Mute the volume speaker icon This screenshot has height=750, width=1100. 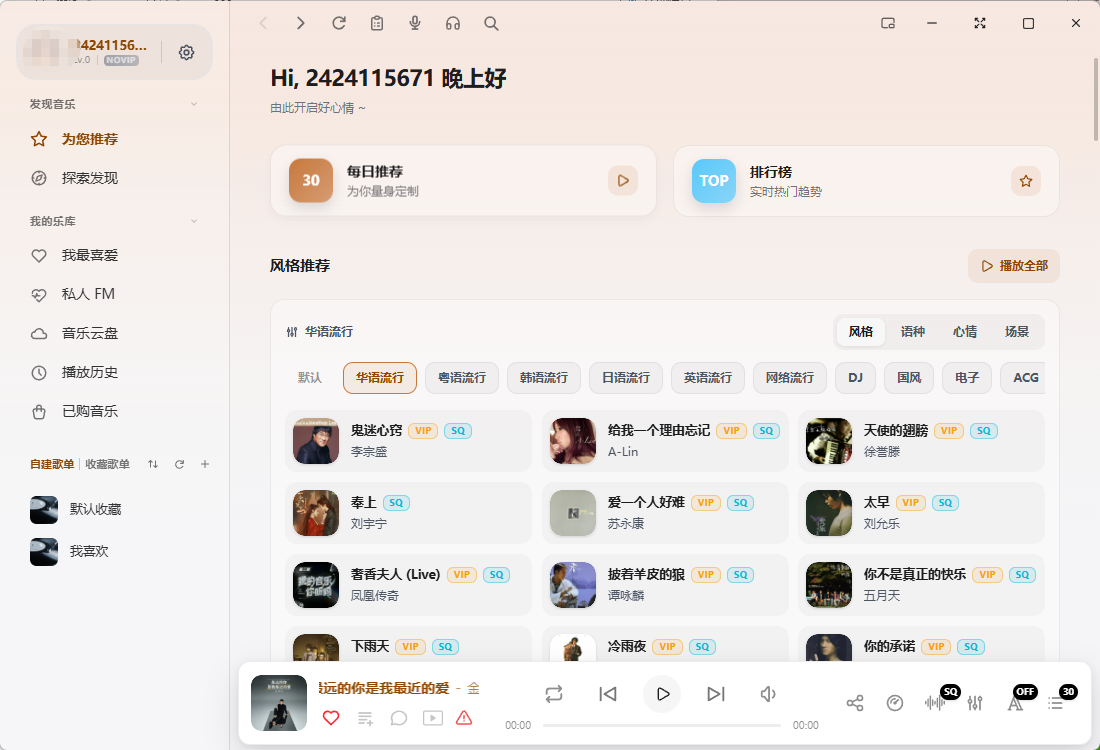[768, 694]
